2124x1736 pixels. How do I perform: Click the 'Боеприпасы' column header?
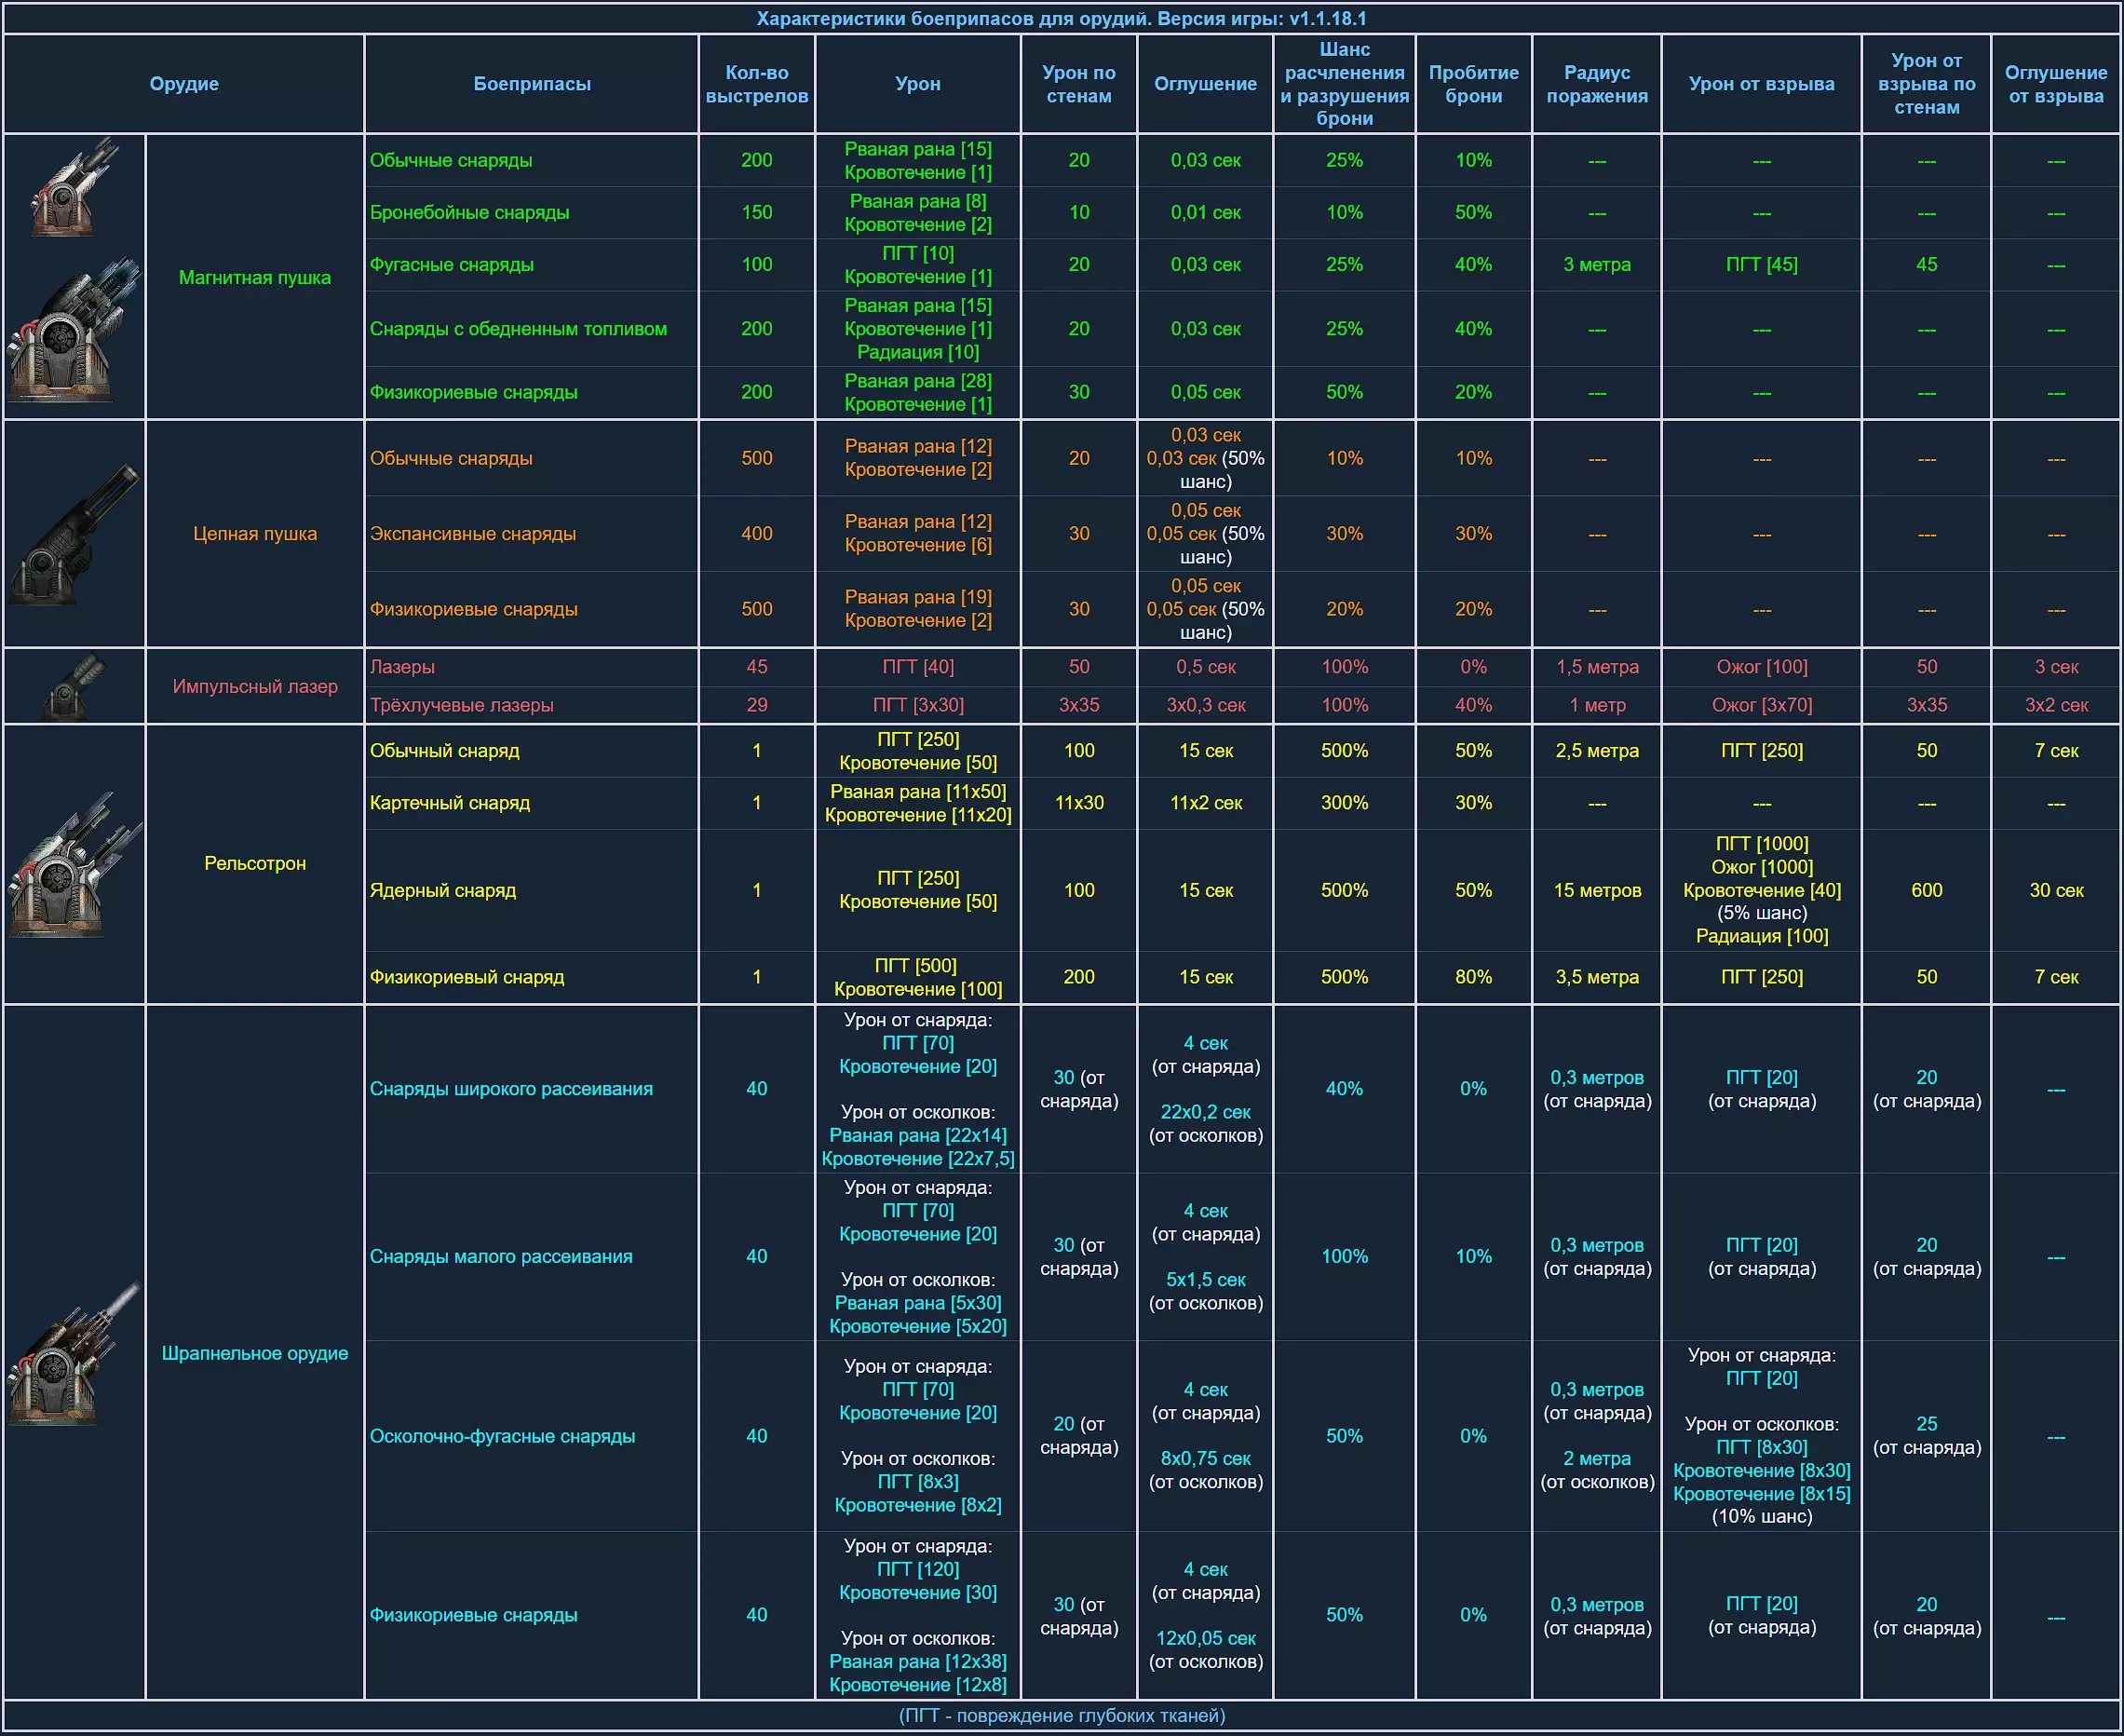(531, 84)
